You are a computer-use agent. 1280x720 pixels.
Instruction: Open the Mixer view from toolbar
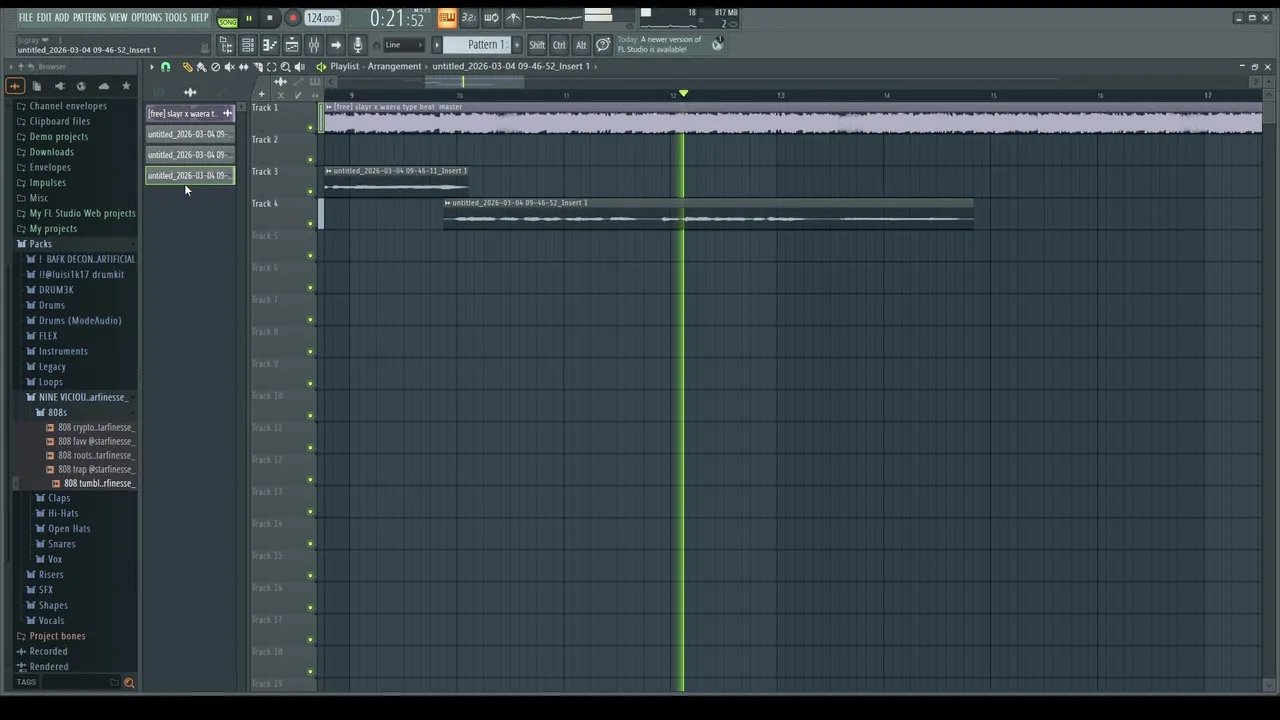pyautogui.click(x=314, y=45)
